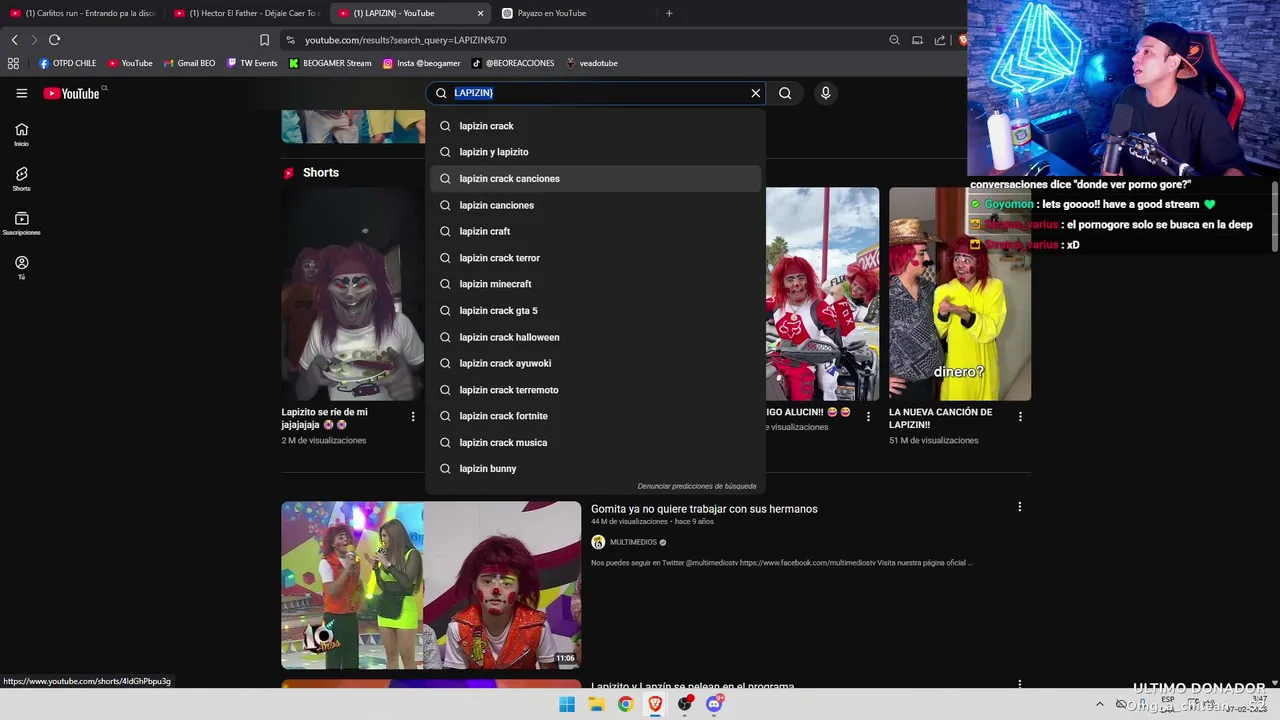Image resolution: width=1280 pixels, height=720 pixels.
Task: Open options for Lapizito se ríe short
Action: pos(413,417)
